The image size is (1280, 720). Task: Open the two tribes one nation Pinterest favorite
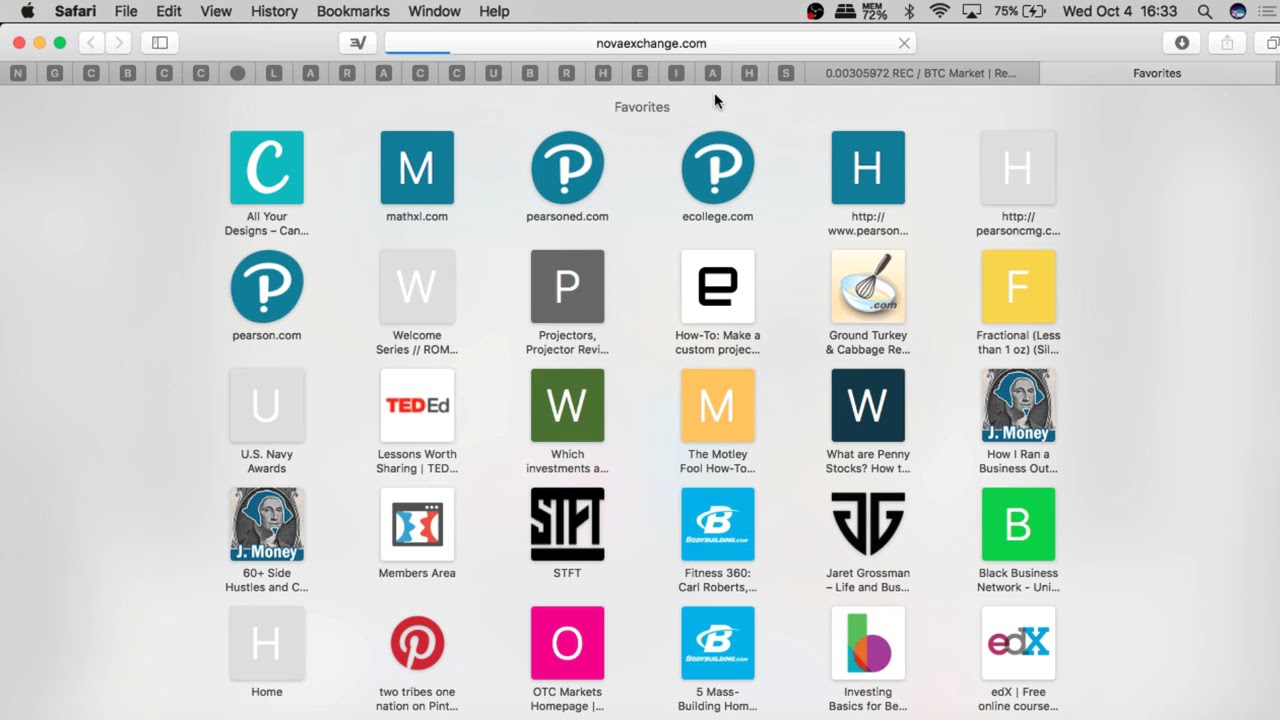(x=417, y=644)
